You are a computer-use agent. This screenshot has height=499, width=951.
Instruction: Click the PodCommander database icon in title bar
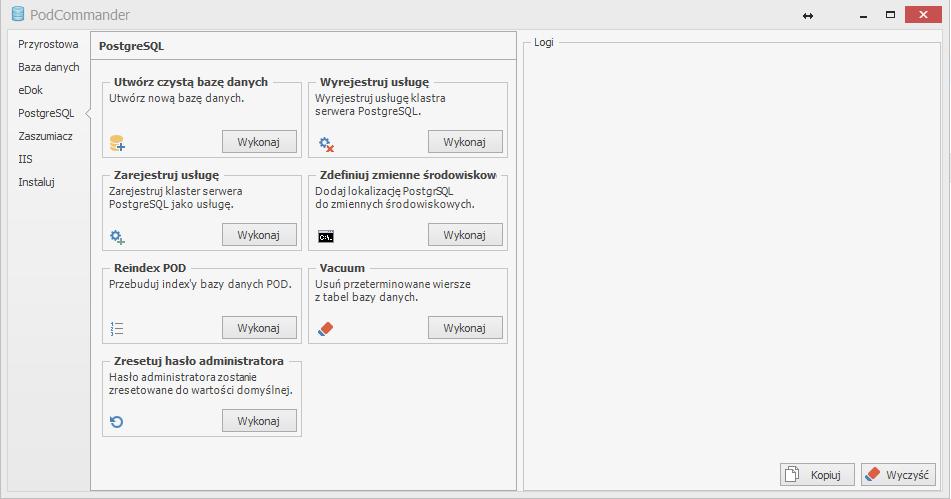pyautogui.click(x=18, y=13)
